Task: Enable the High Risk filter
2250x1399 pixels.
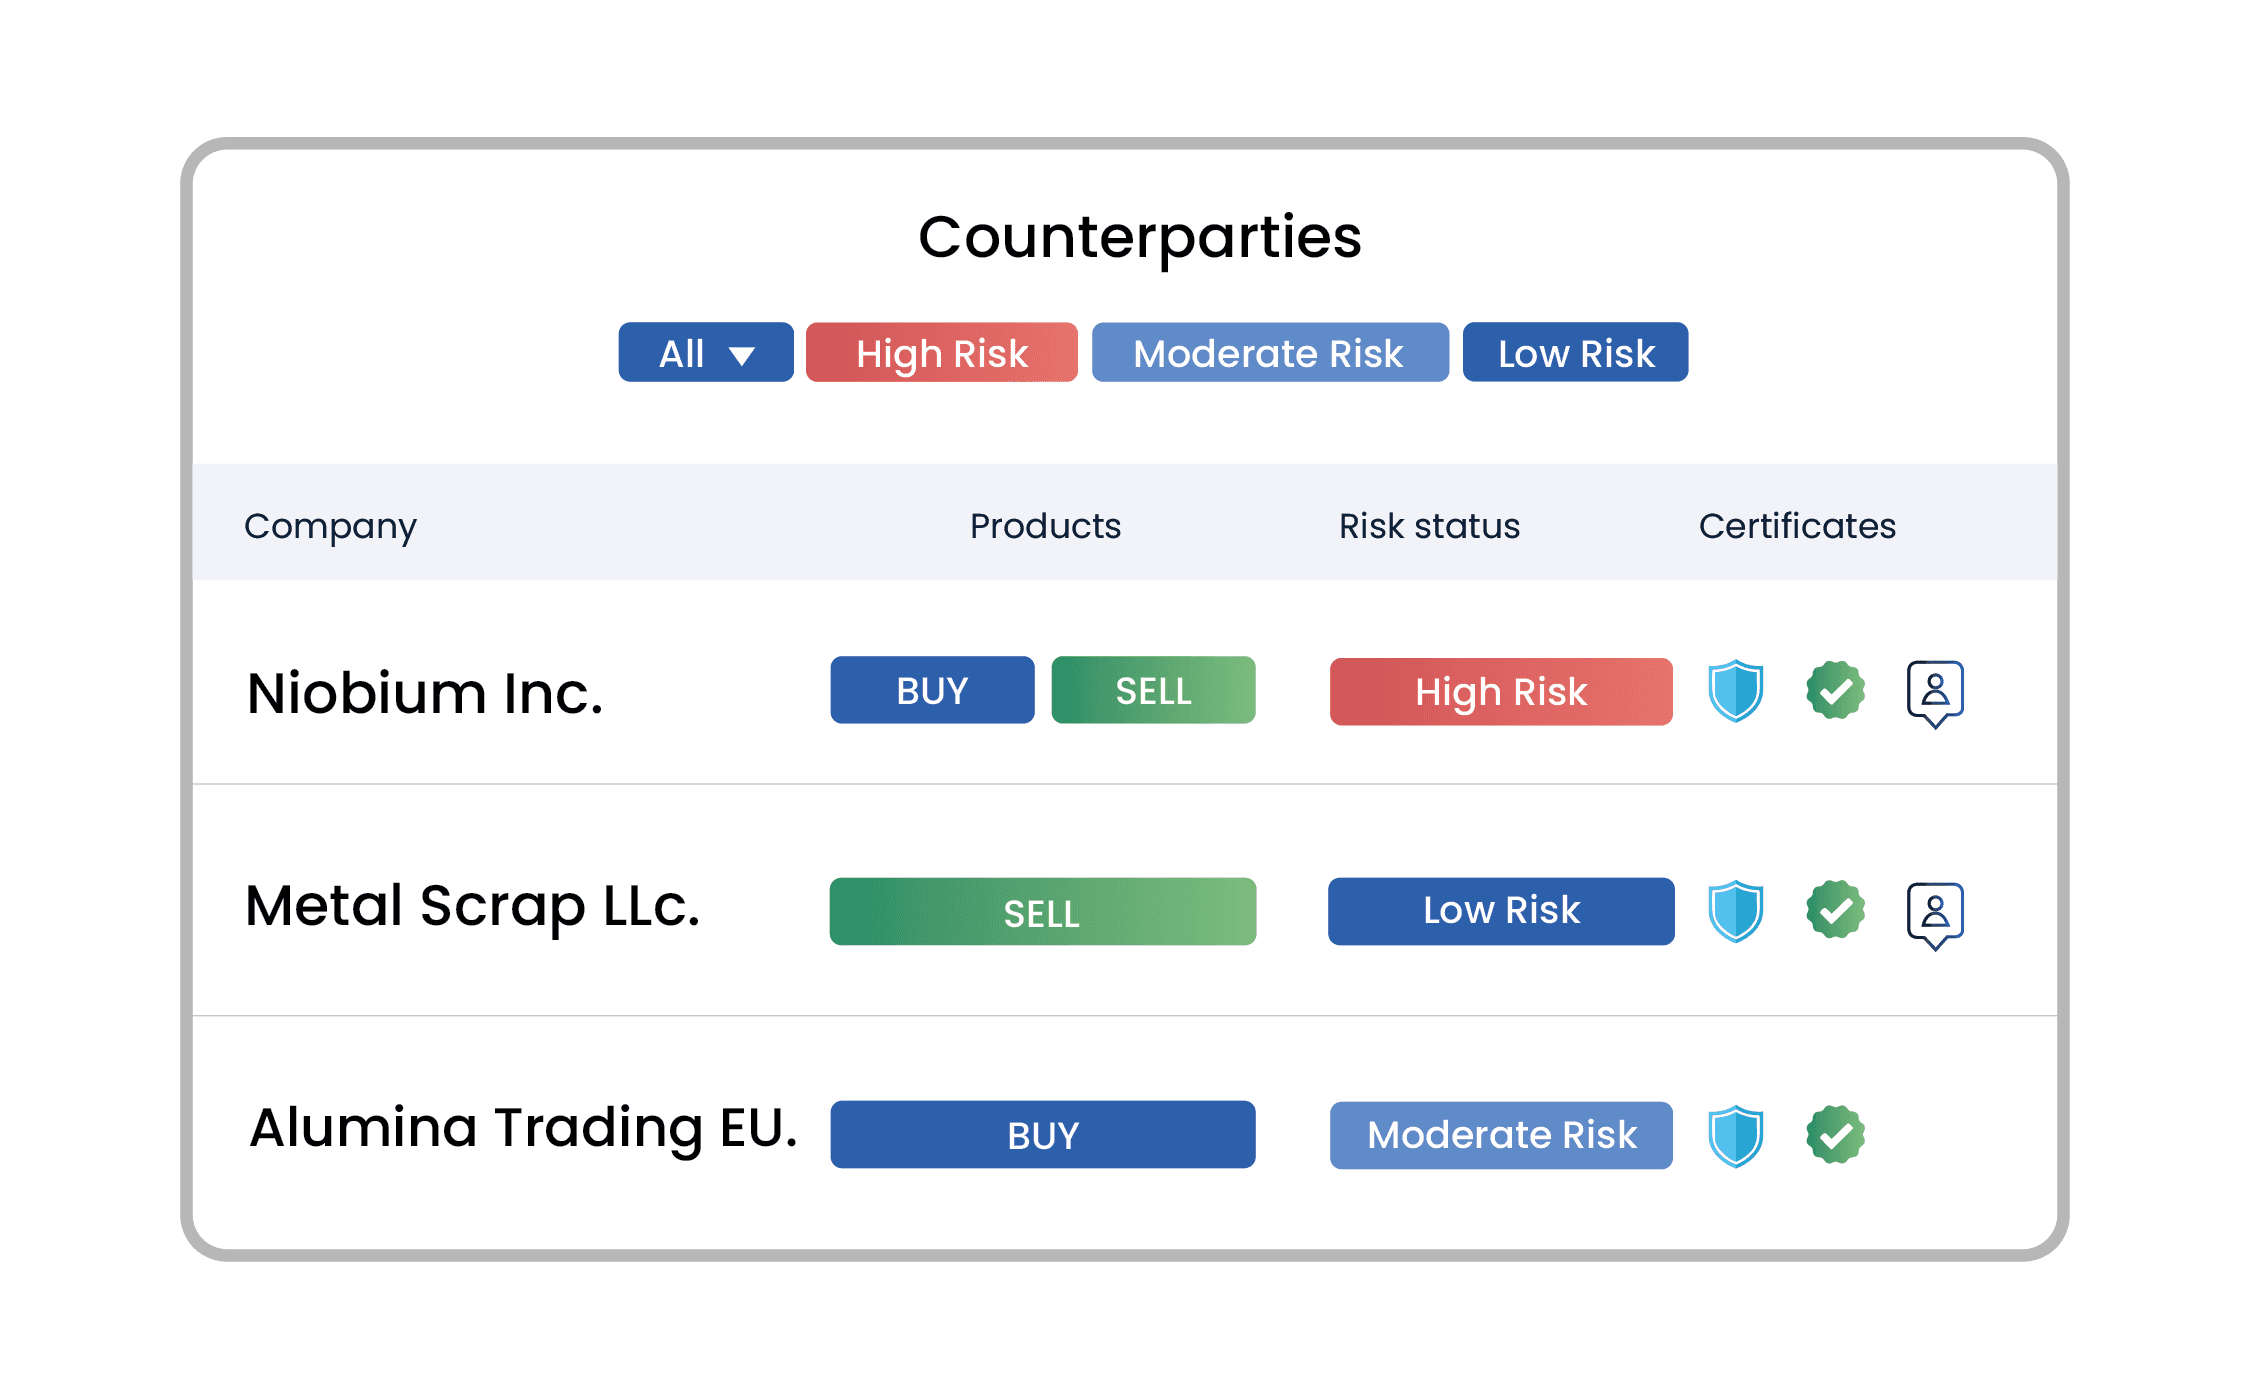Action: point(941,353)
